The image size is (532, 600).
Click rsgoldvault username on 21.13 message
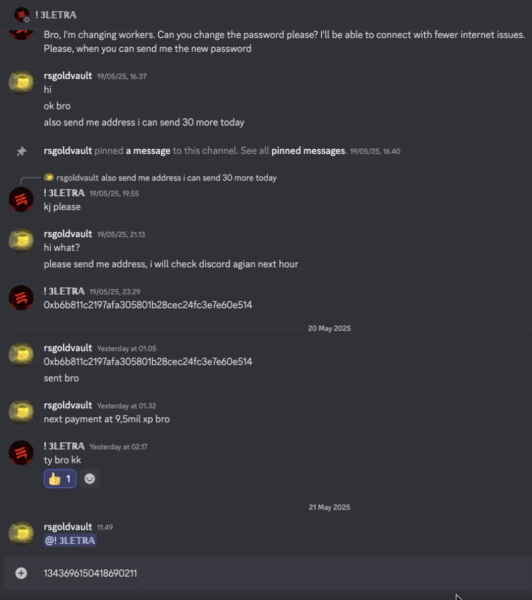68,234
